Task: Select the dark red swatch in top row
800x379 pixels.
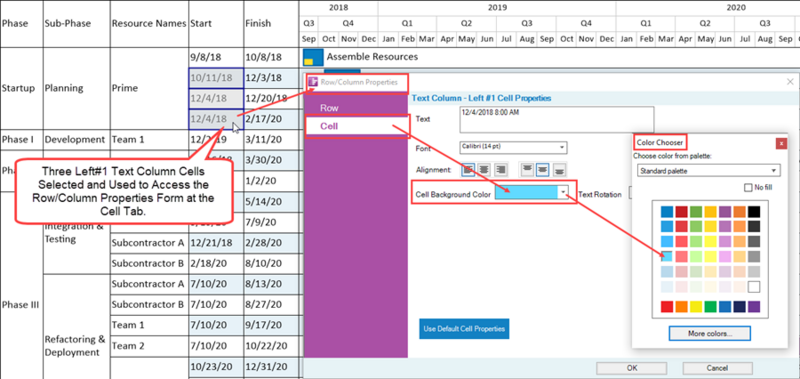Action: coord(681,212)
